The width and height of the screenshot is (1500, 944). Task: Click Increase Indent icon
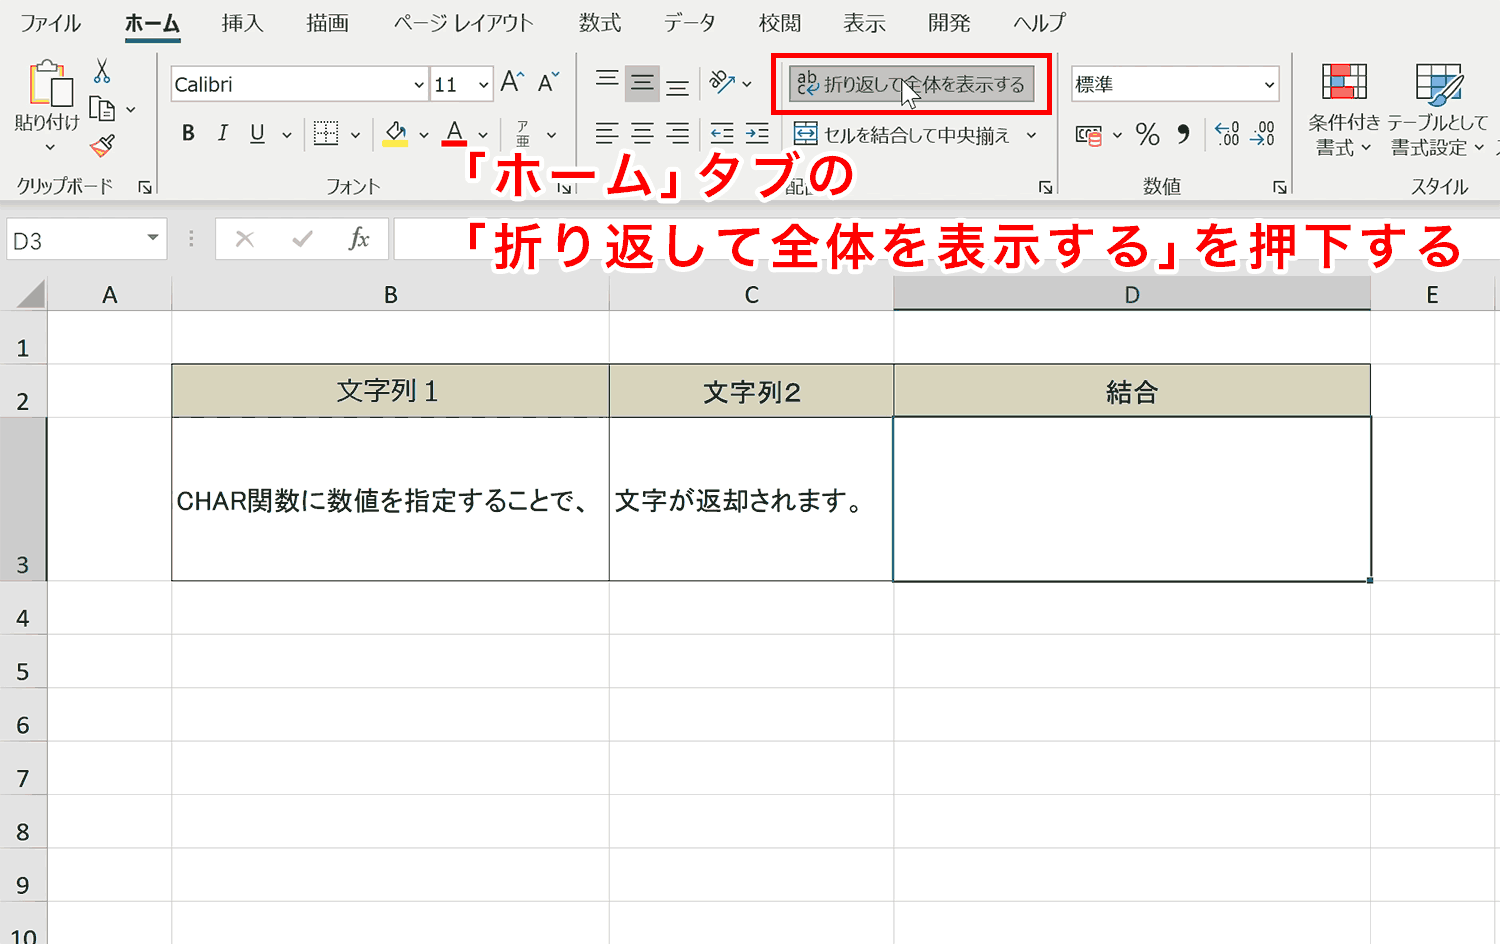click(x=757, y=133)
